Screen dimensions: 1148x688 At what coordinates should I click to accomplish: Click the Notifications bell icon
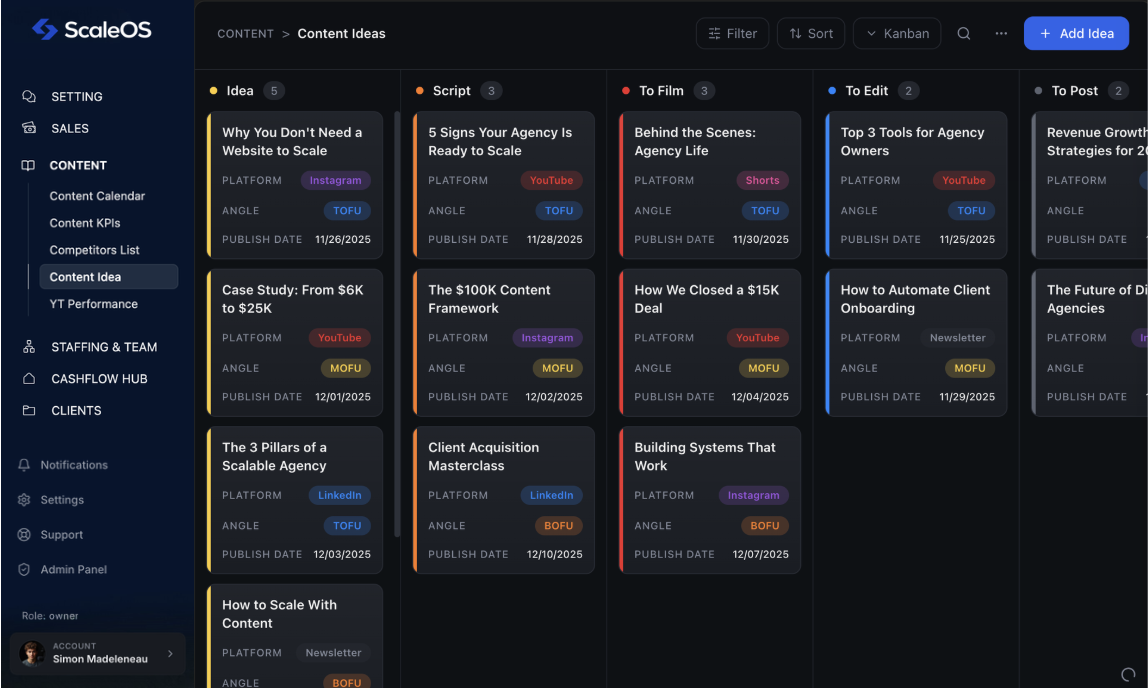point(24,465)
